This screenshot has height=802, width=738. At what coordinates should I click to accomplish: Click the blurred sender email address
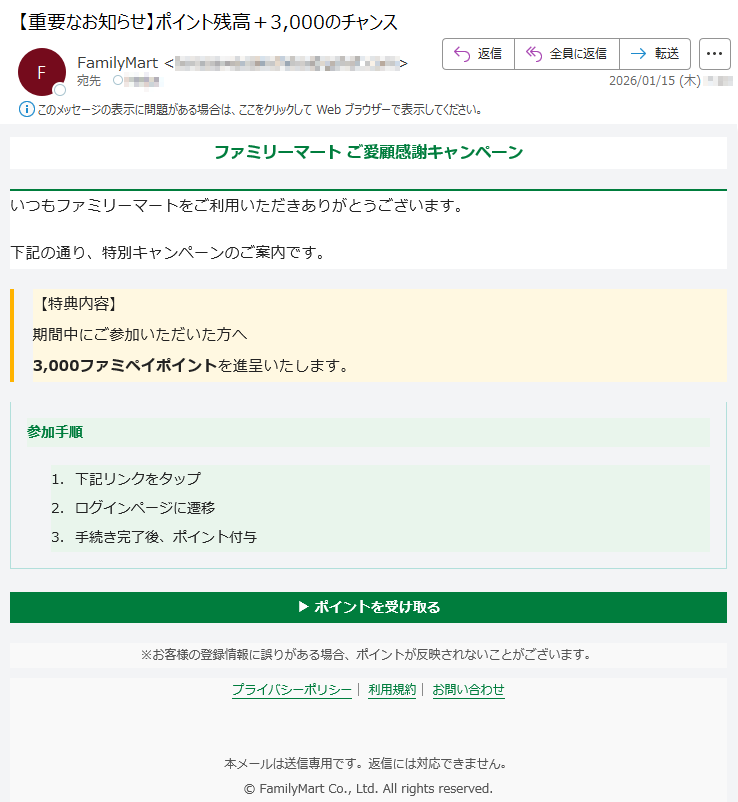coord(286,63)
